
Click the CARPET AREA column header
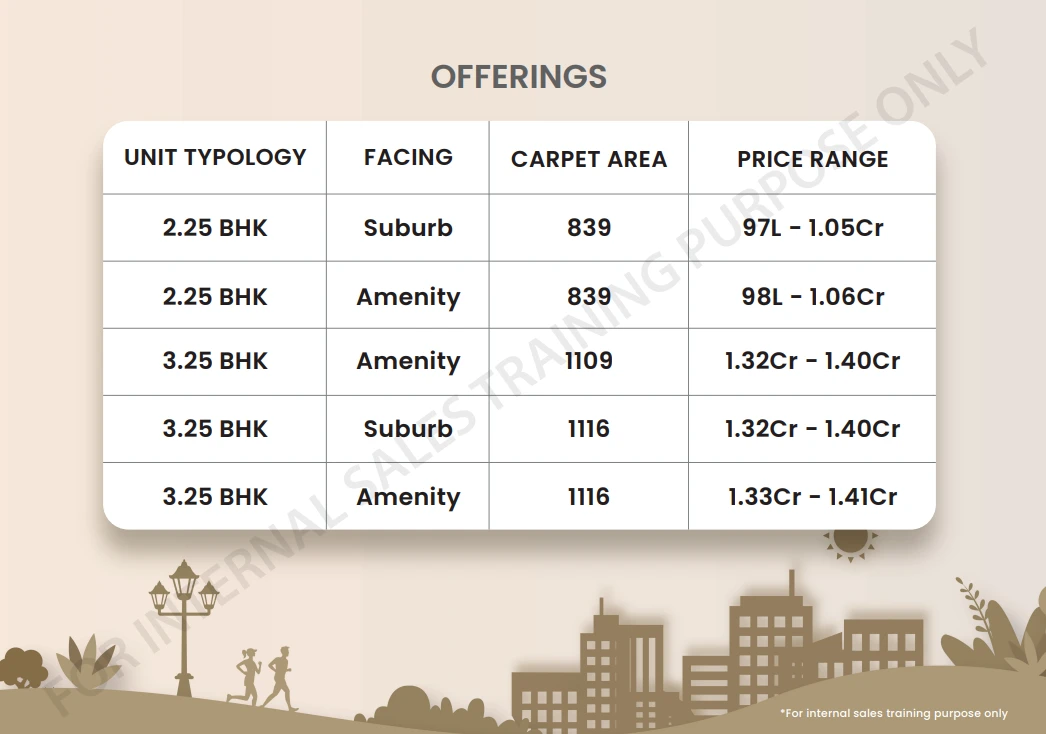pos(589,159)
